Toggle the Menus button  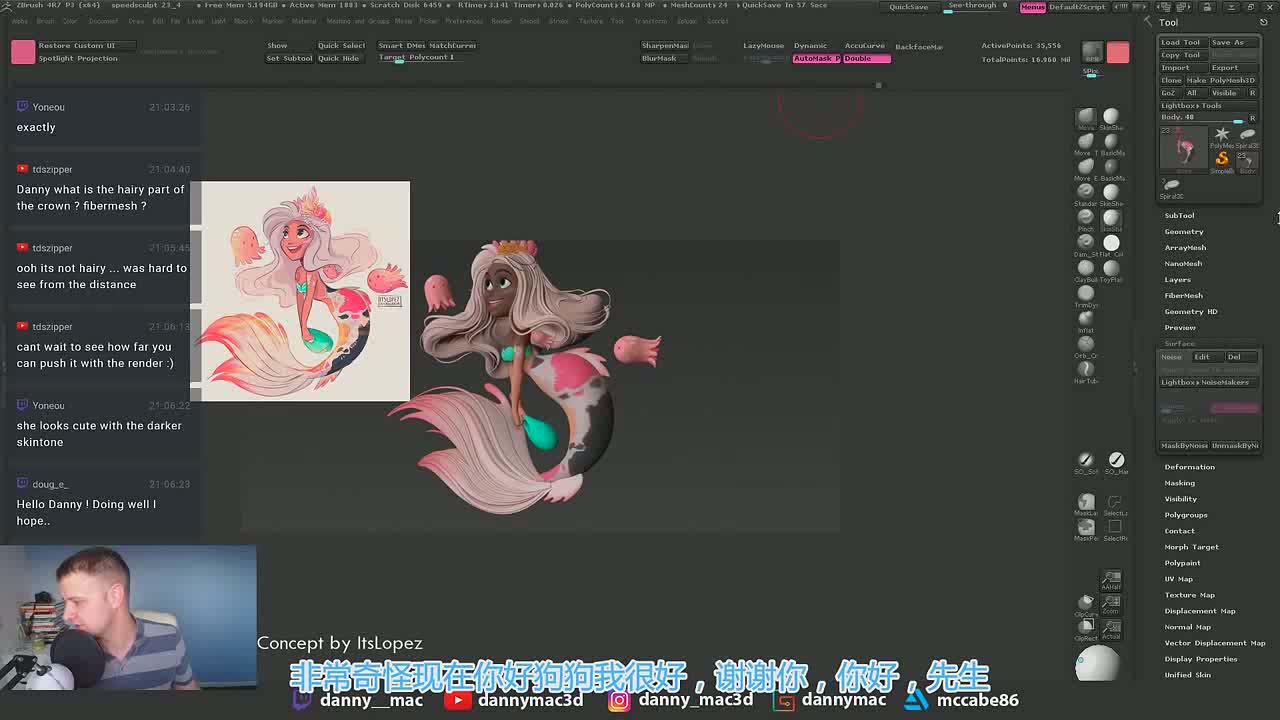click(x=1033, y=7)
